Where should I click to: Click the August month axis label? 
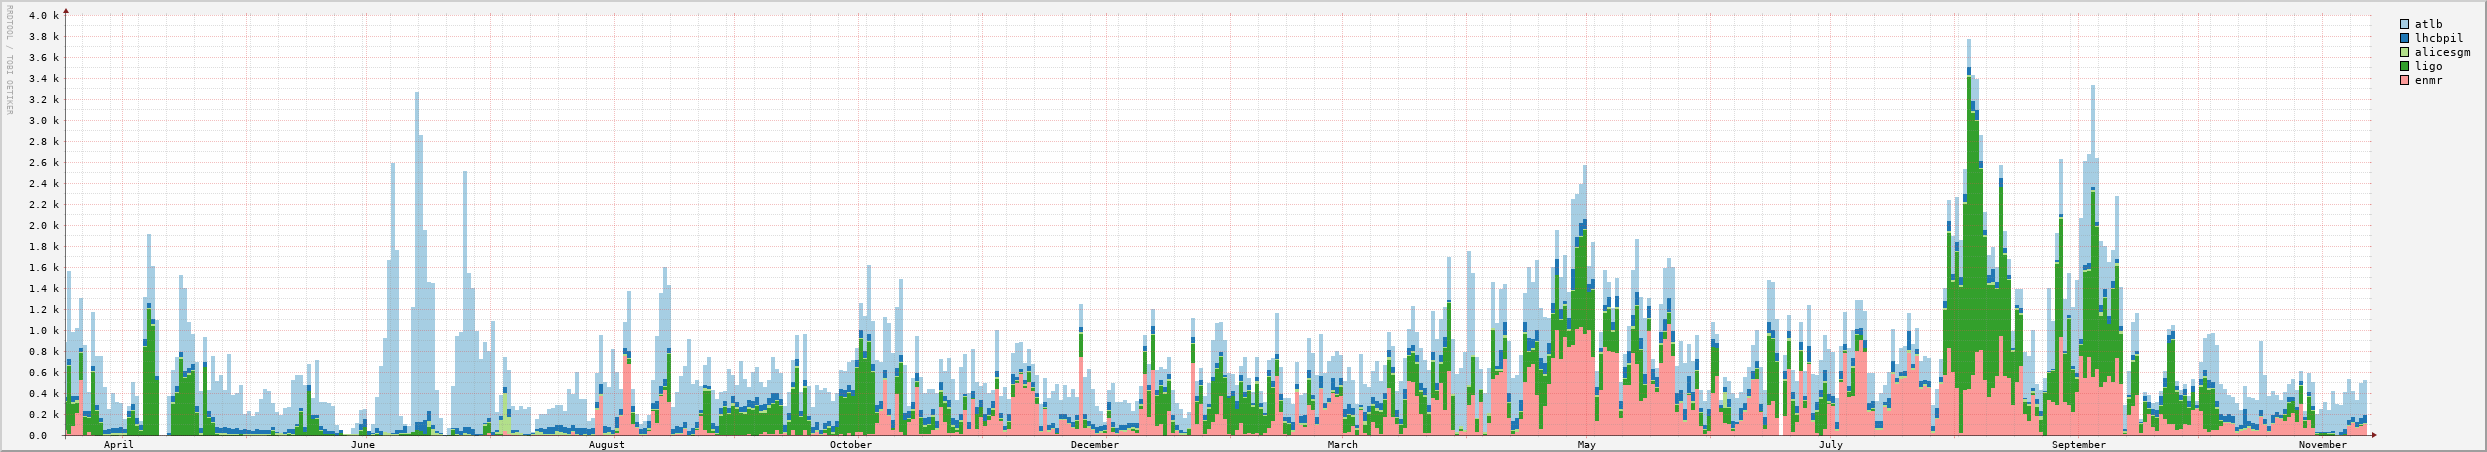(x=606, y=445)
